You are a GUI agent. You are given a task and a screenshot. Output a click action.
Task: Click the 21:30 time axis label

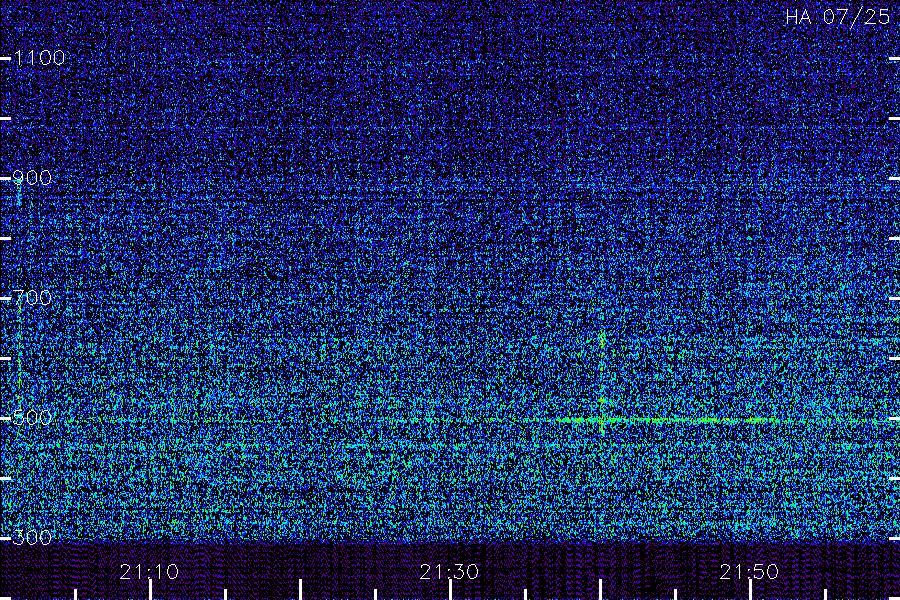pos(449,572)
